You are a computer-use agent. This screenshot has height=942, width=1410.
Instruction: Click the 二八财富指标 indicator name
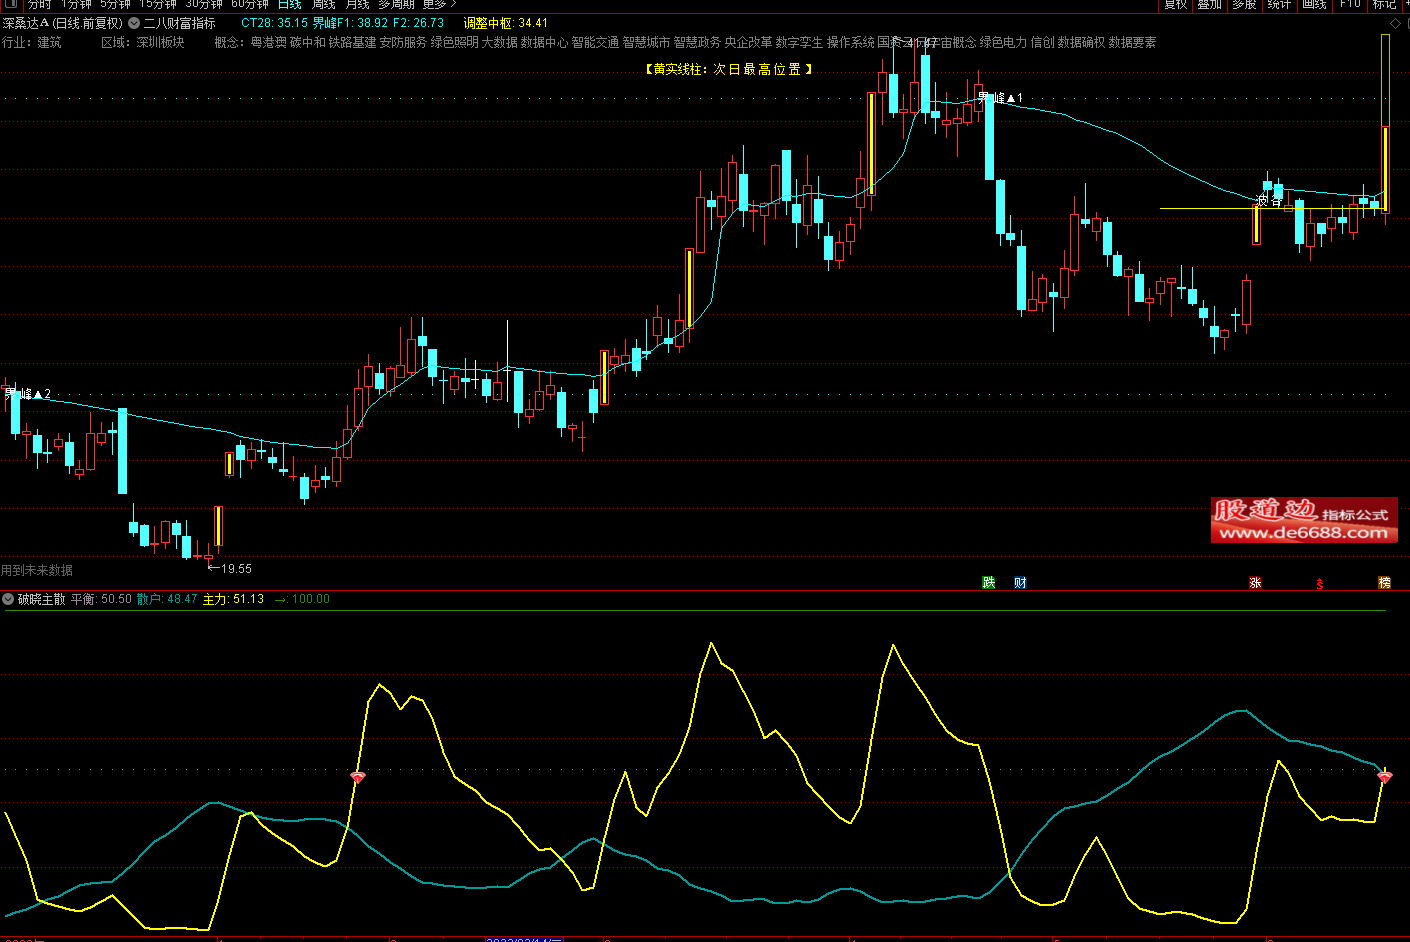point(179,23)
